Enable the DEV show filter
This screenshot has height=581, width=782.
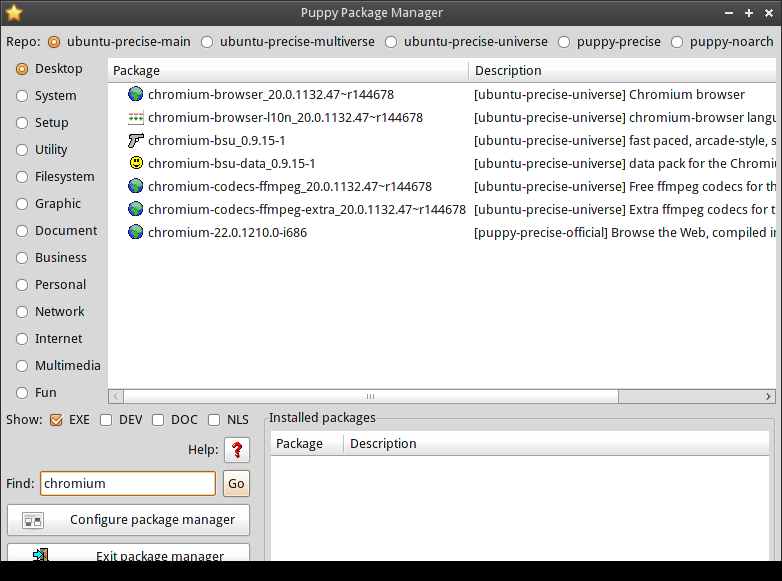pos(106,420)
